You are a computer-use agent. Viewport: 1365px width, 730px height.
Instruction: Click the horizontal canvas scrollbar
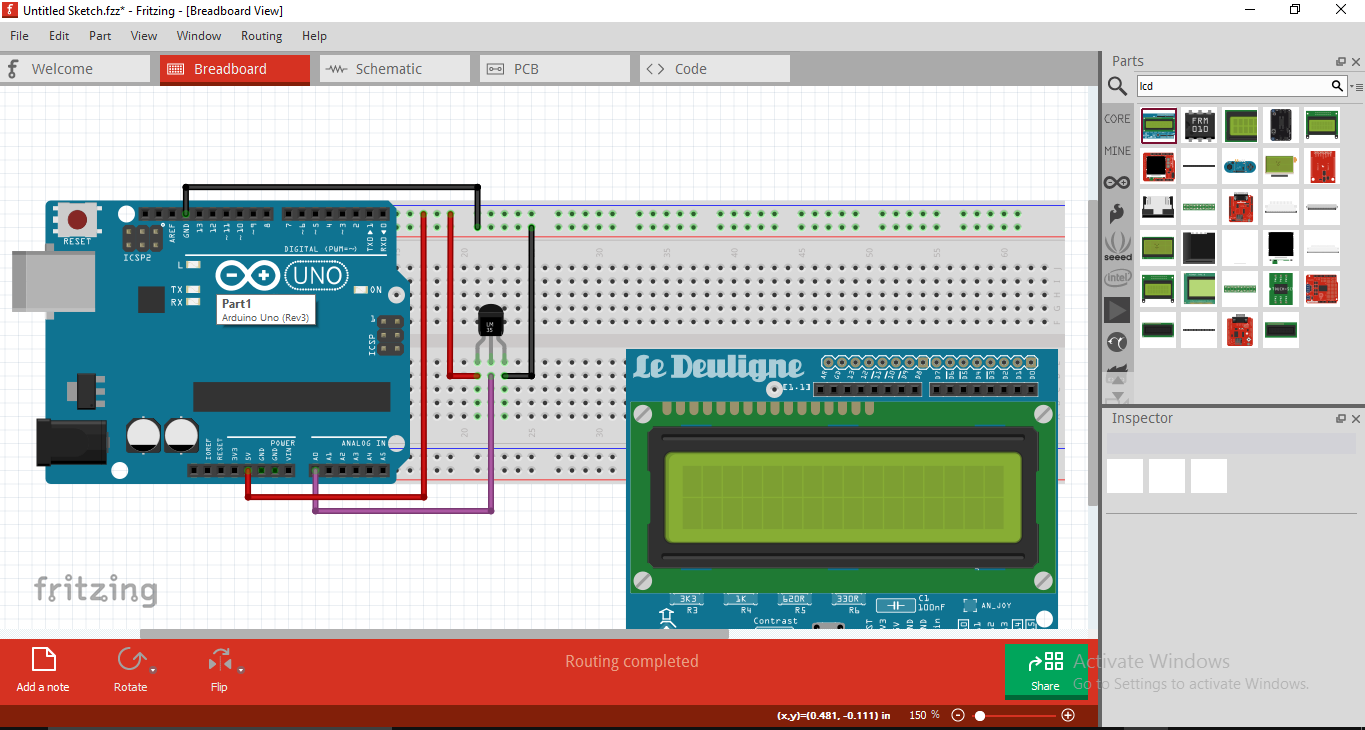click(434, 634)
